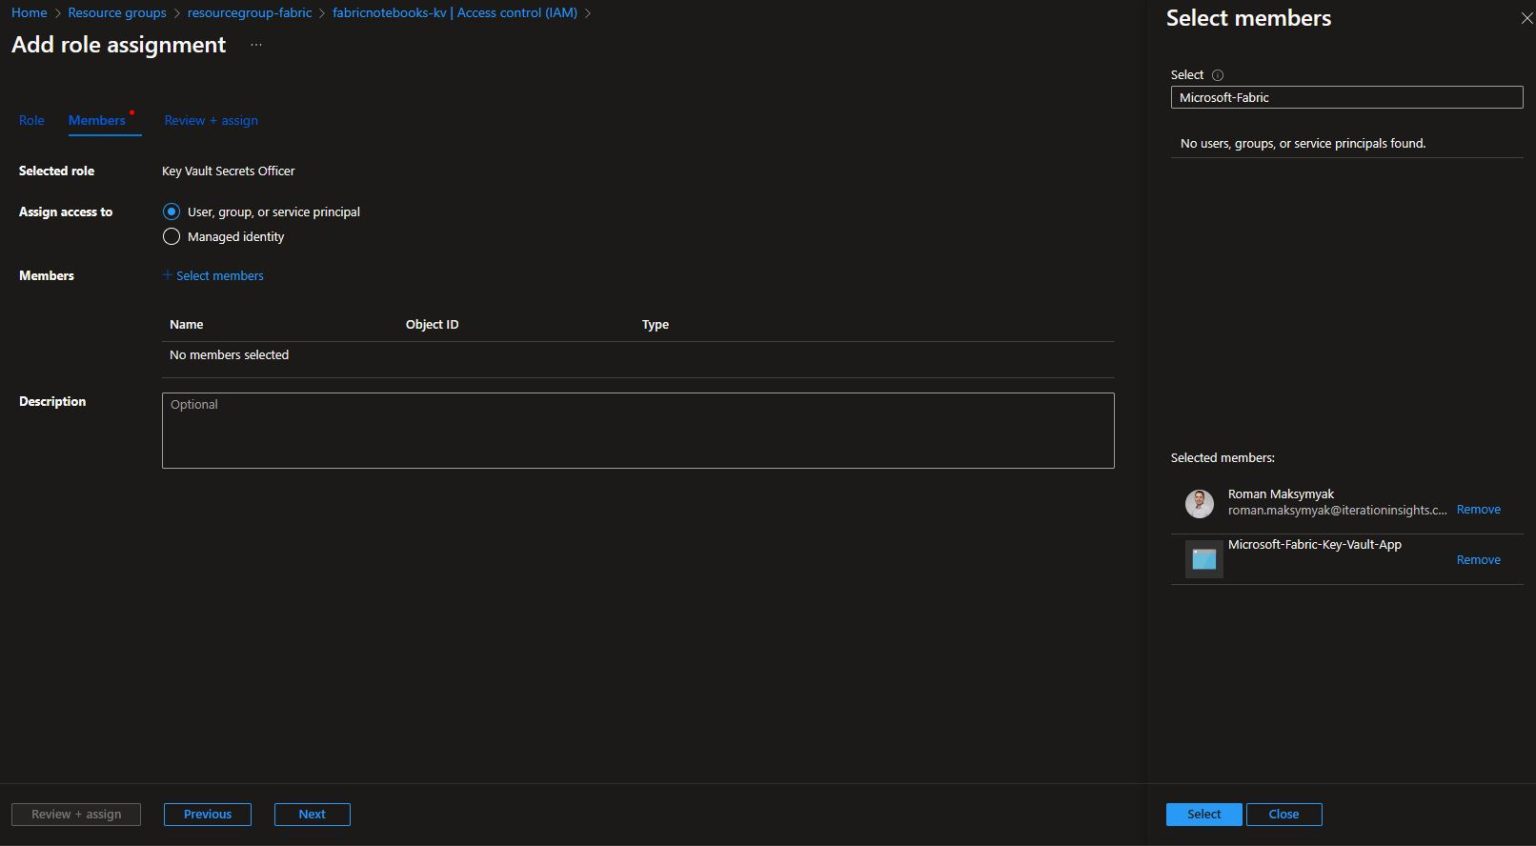1536x846 pixels.
Task: Open the ellipsis menu next to Add role assignment
Action: click(x=256, y=44)
